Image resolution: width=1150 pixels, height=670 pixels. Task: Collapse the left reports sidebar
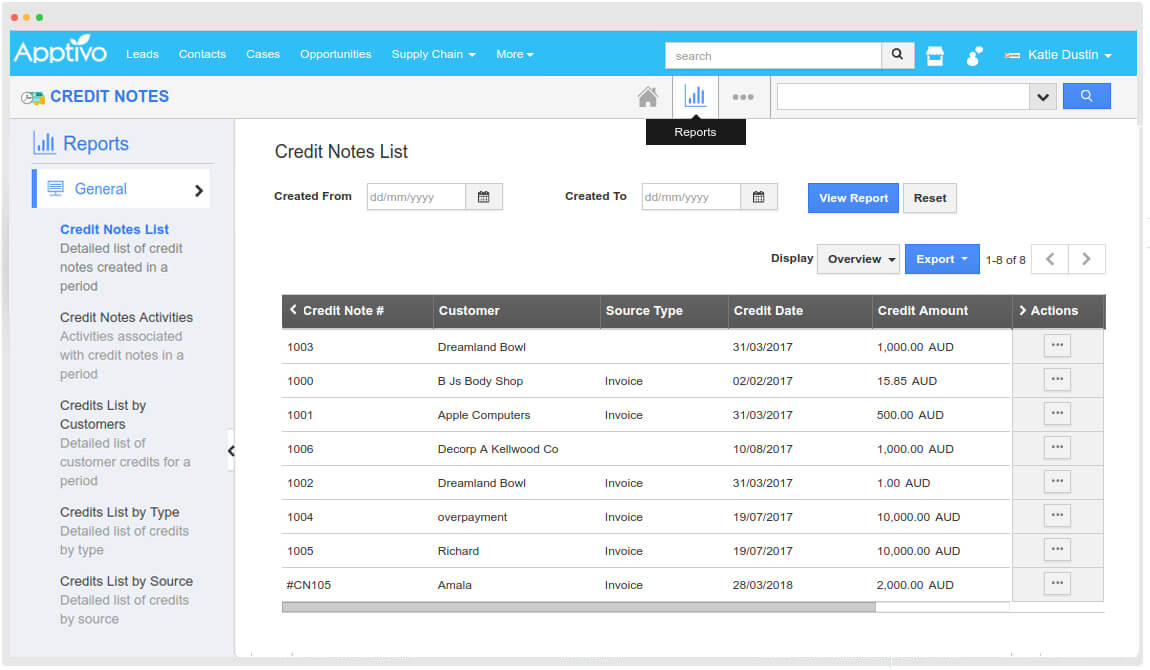[x=231, y=451]
